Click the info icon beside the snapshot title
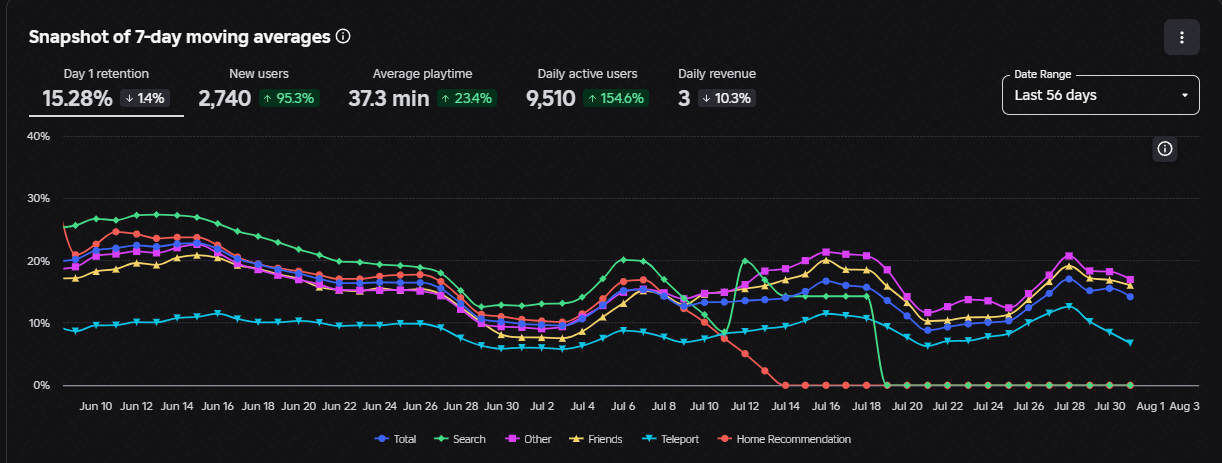Image resolution: width=1222 pixels, height=463 pixels. point(343,36)
